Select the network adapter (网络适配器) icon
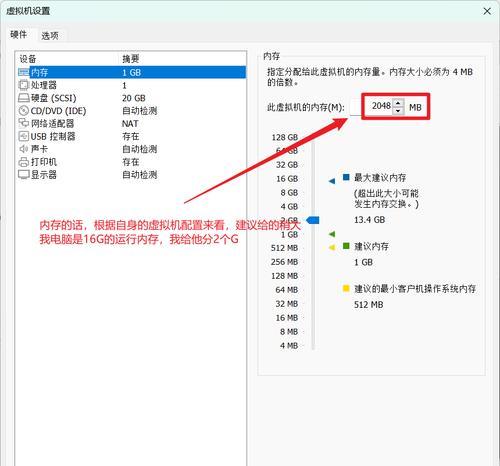 coord(24,123)
